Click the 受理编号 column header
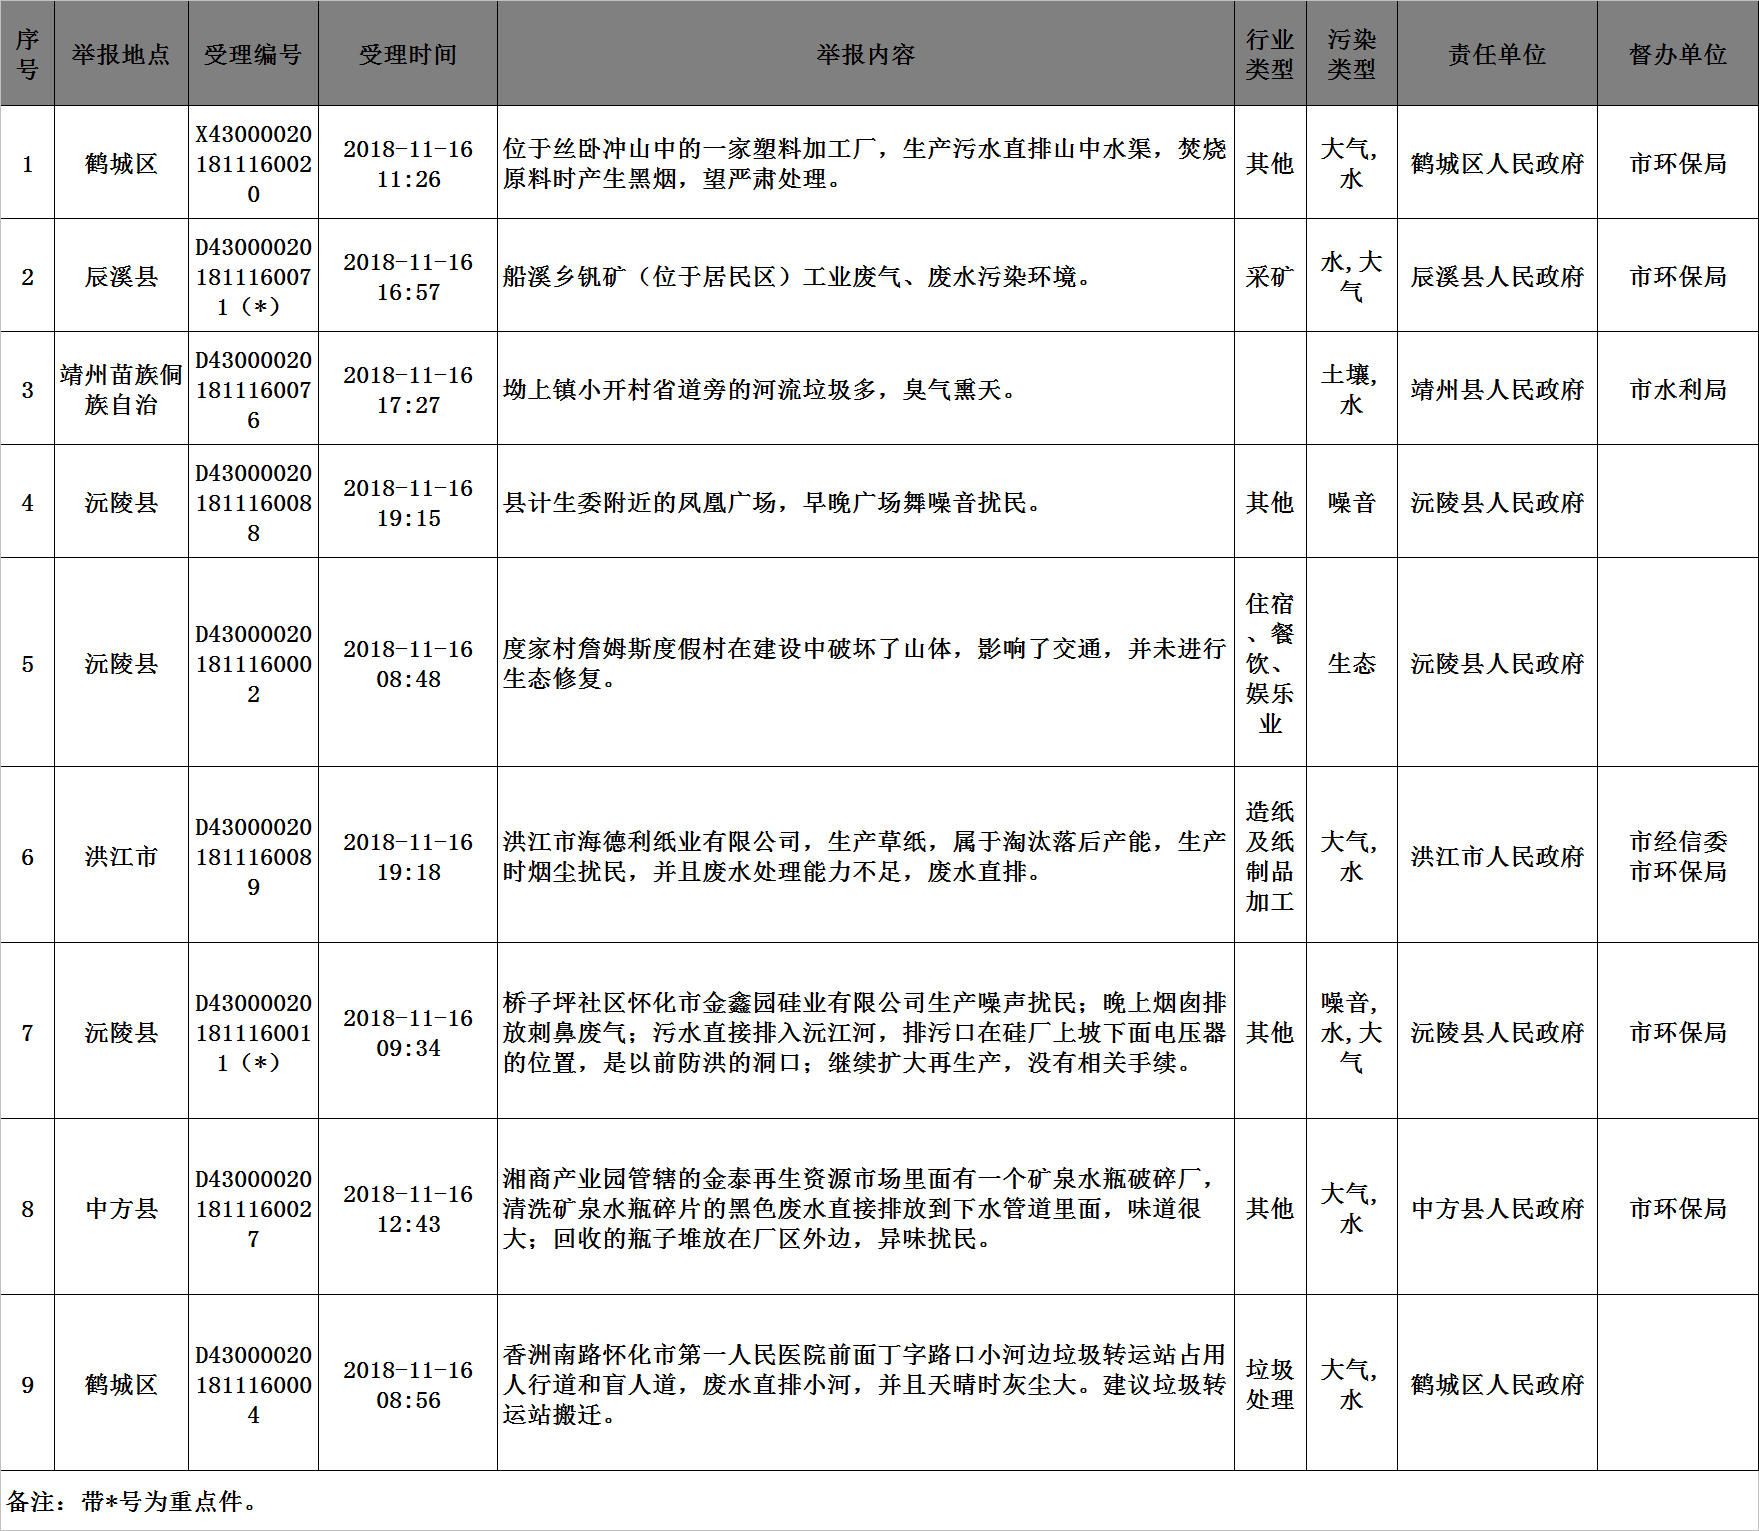Viewport: 1759px width, 1531px height. coord(253,54)
